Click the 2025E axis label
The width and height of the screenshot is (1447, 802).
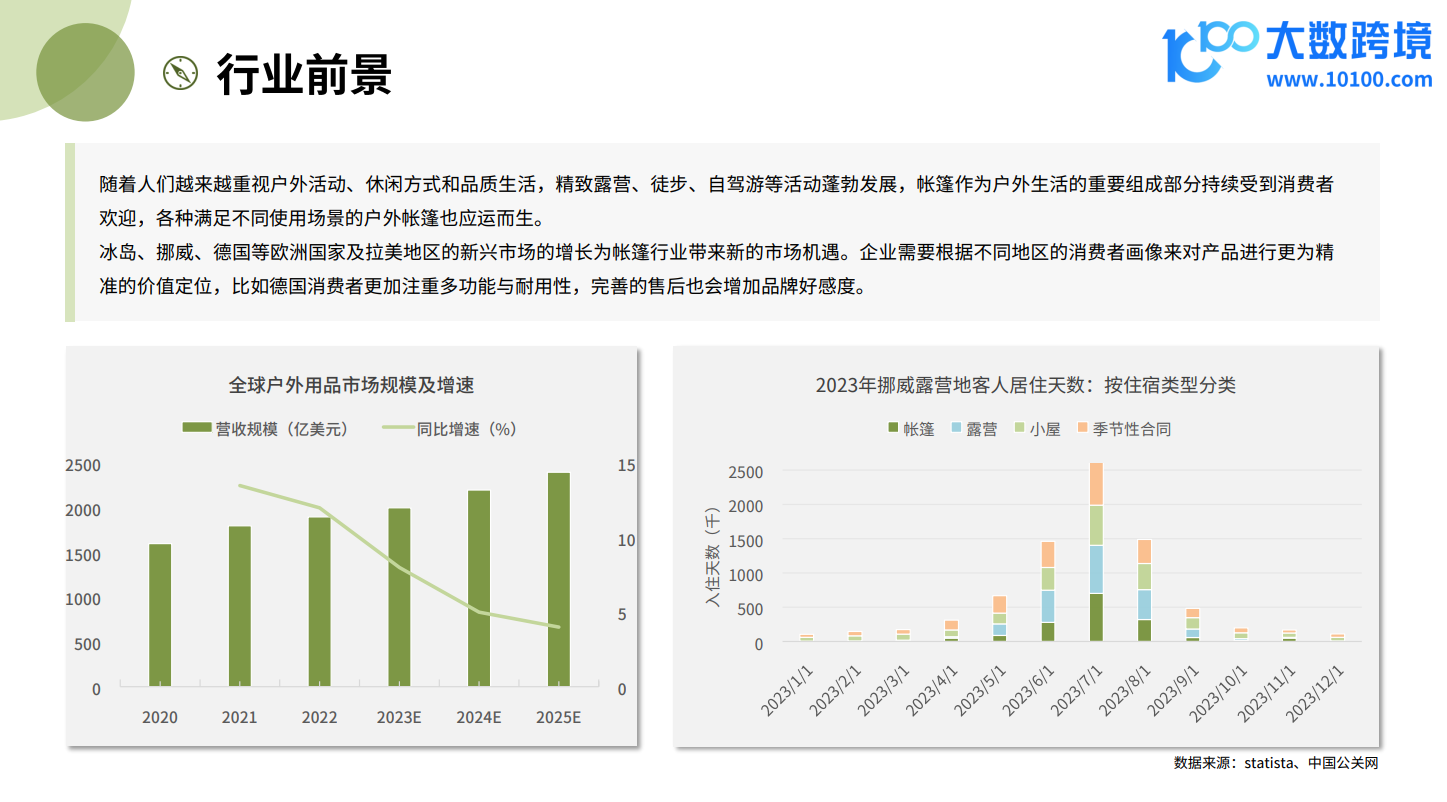coord(558,717)
